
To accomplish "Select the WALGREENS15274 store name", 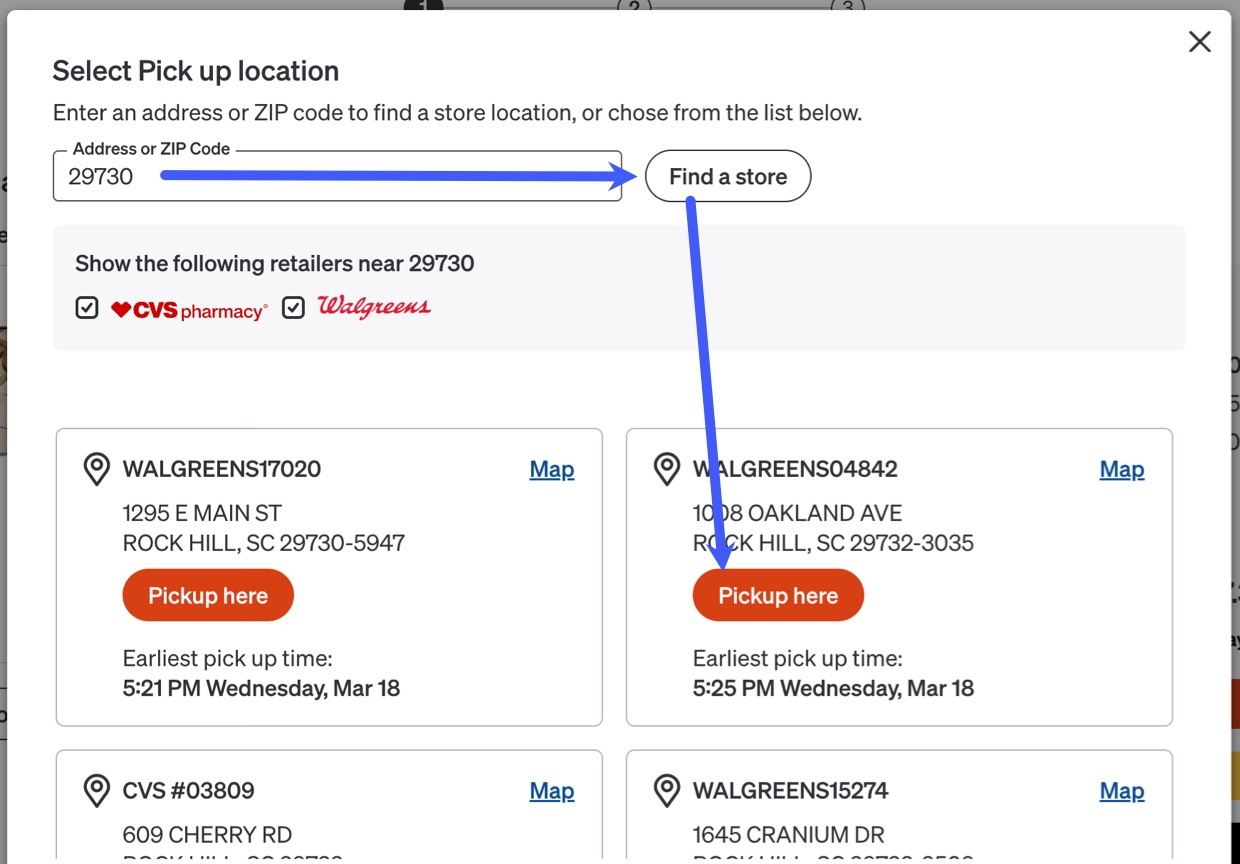I will tap(791, 791).
